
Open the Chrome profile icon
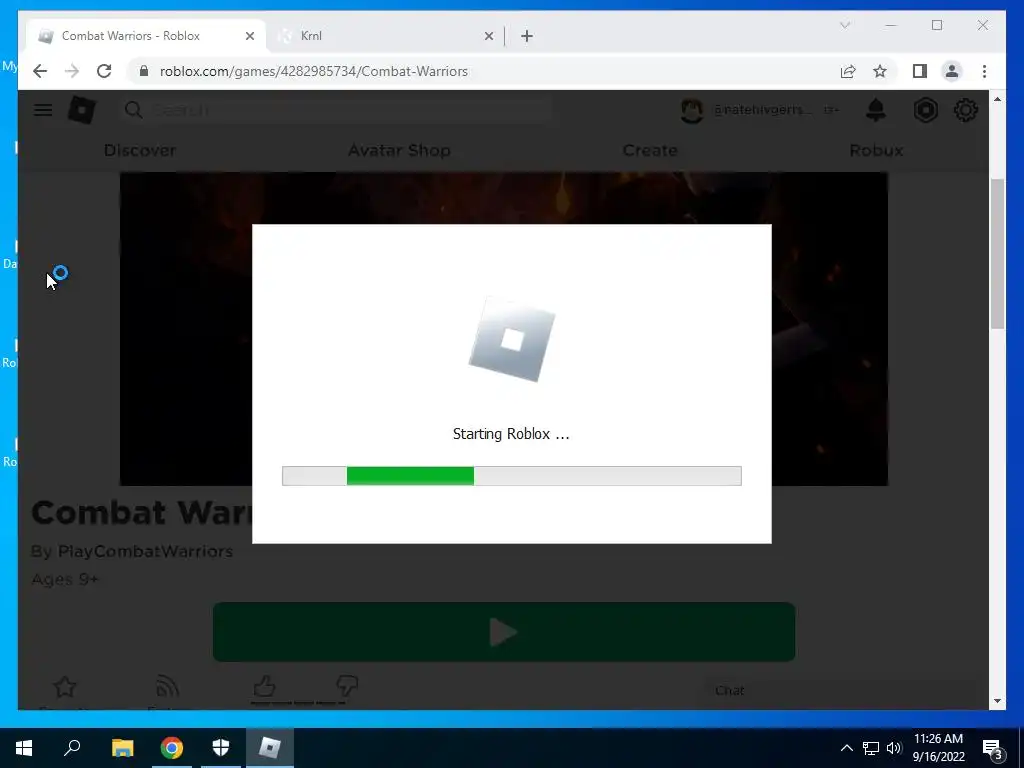[952, 71]
